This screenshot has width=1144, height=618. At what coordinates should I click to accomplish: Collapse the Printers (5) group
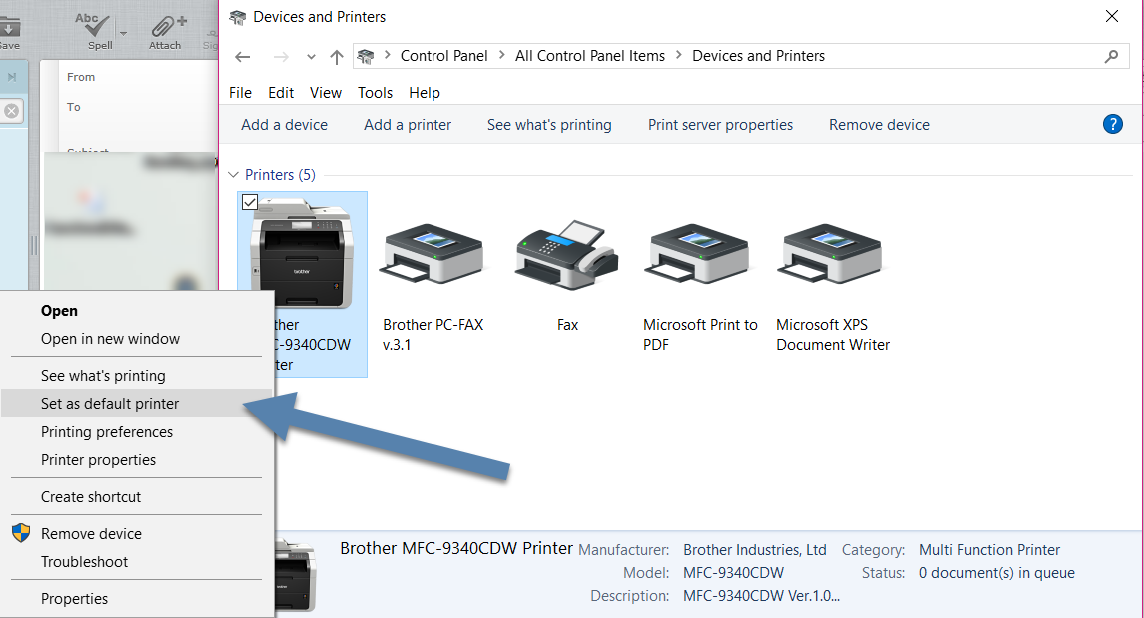(x=233, y=174)
